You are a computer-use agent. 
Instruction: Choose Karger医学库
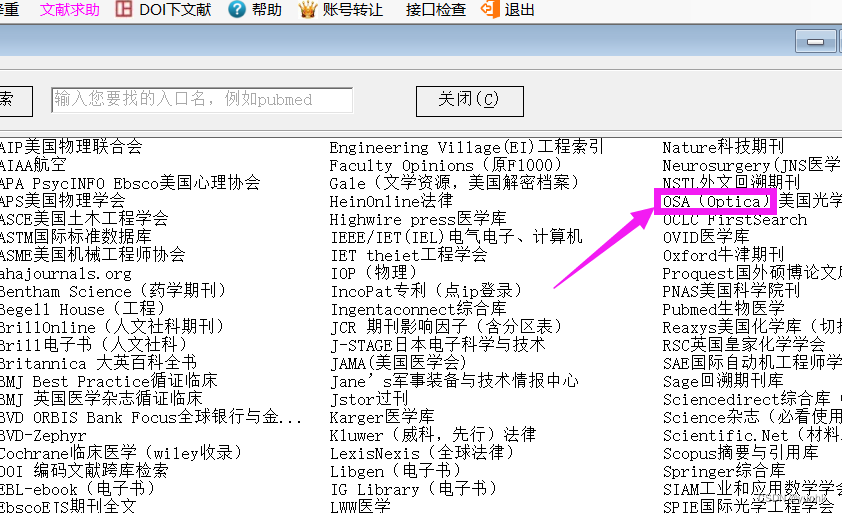point(382,417)
